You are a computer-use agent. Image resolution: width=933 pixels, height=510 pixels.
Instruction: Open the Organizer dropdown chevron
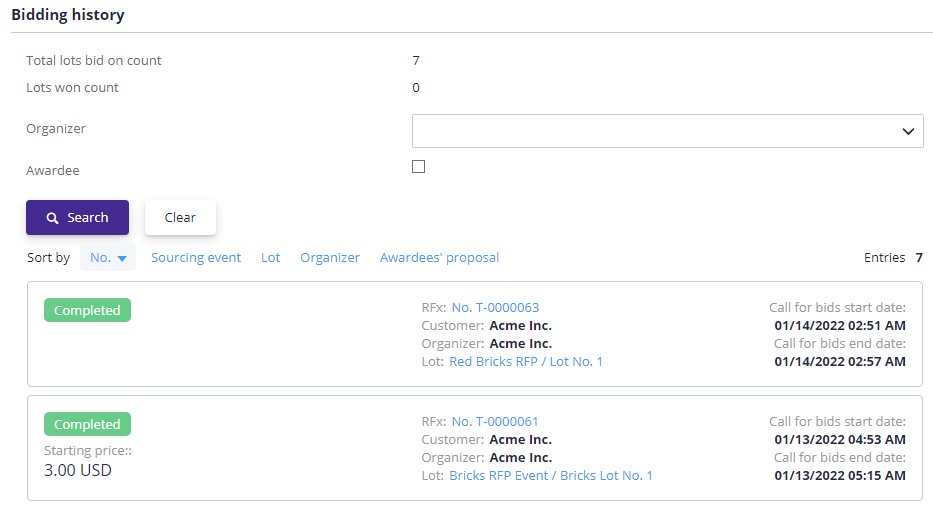click(x=907, y=131)
